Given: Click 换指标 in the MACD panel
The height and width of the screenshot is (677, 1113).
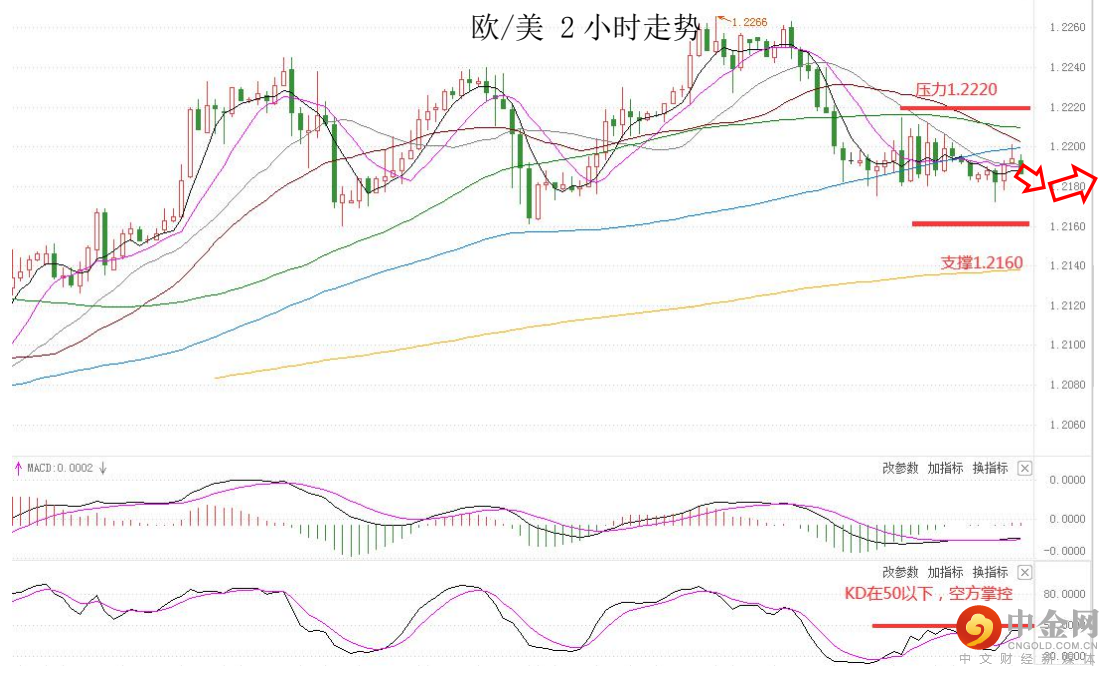Looking at the screenshot, I should pos(990,468).
